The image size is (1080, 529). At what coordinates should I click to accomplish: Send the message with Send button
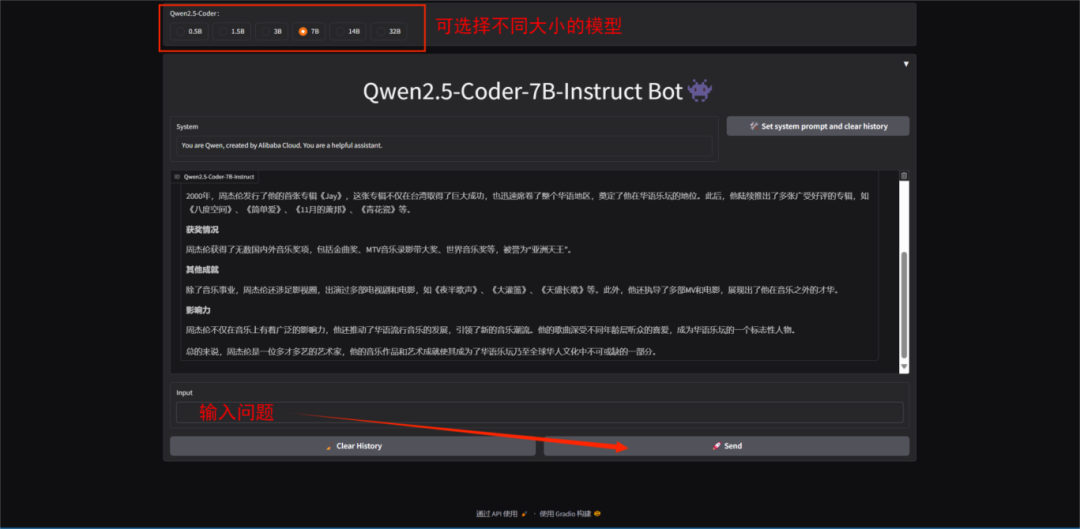click(726, 446)
